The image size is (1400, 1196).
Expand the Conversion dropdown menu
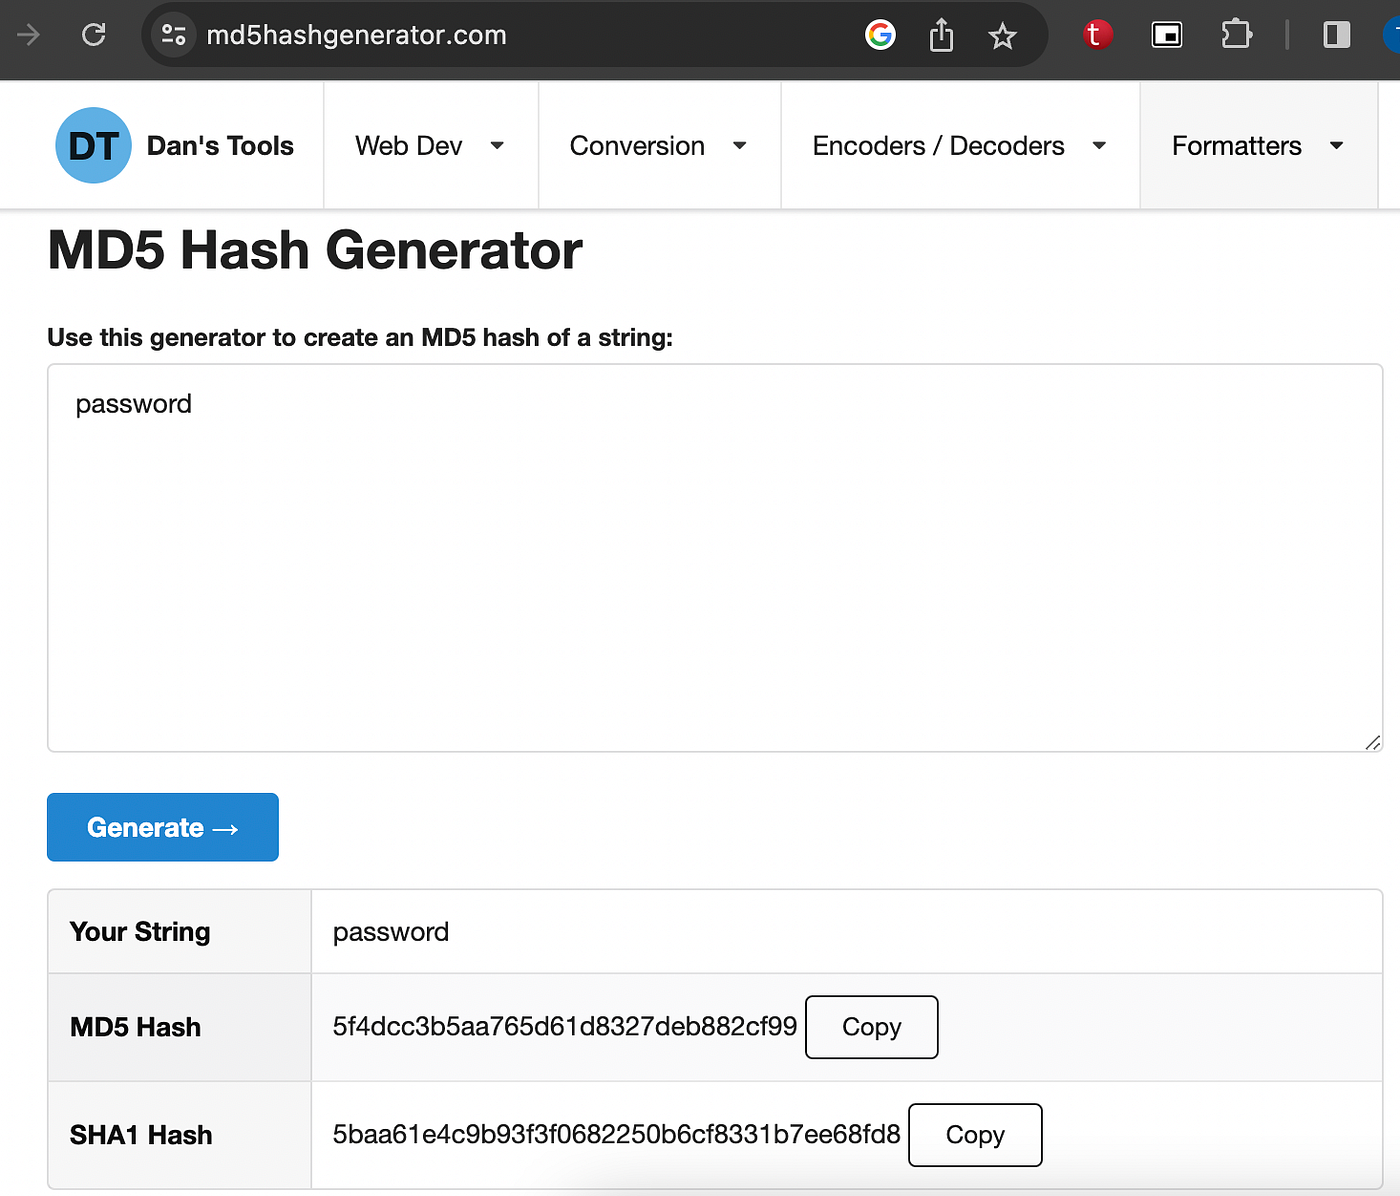pyautogui.click(x=658, y=146)
